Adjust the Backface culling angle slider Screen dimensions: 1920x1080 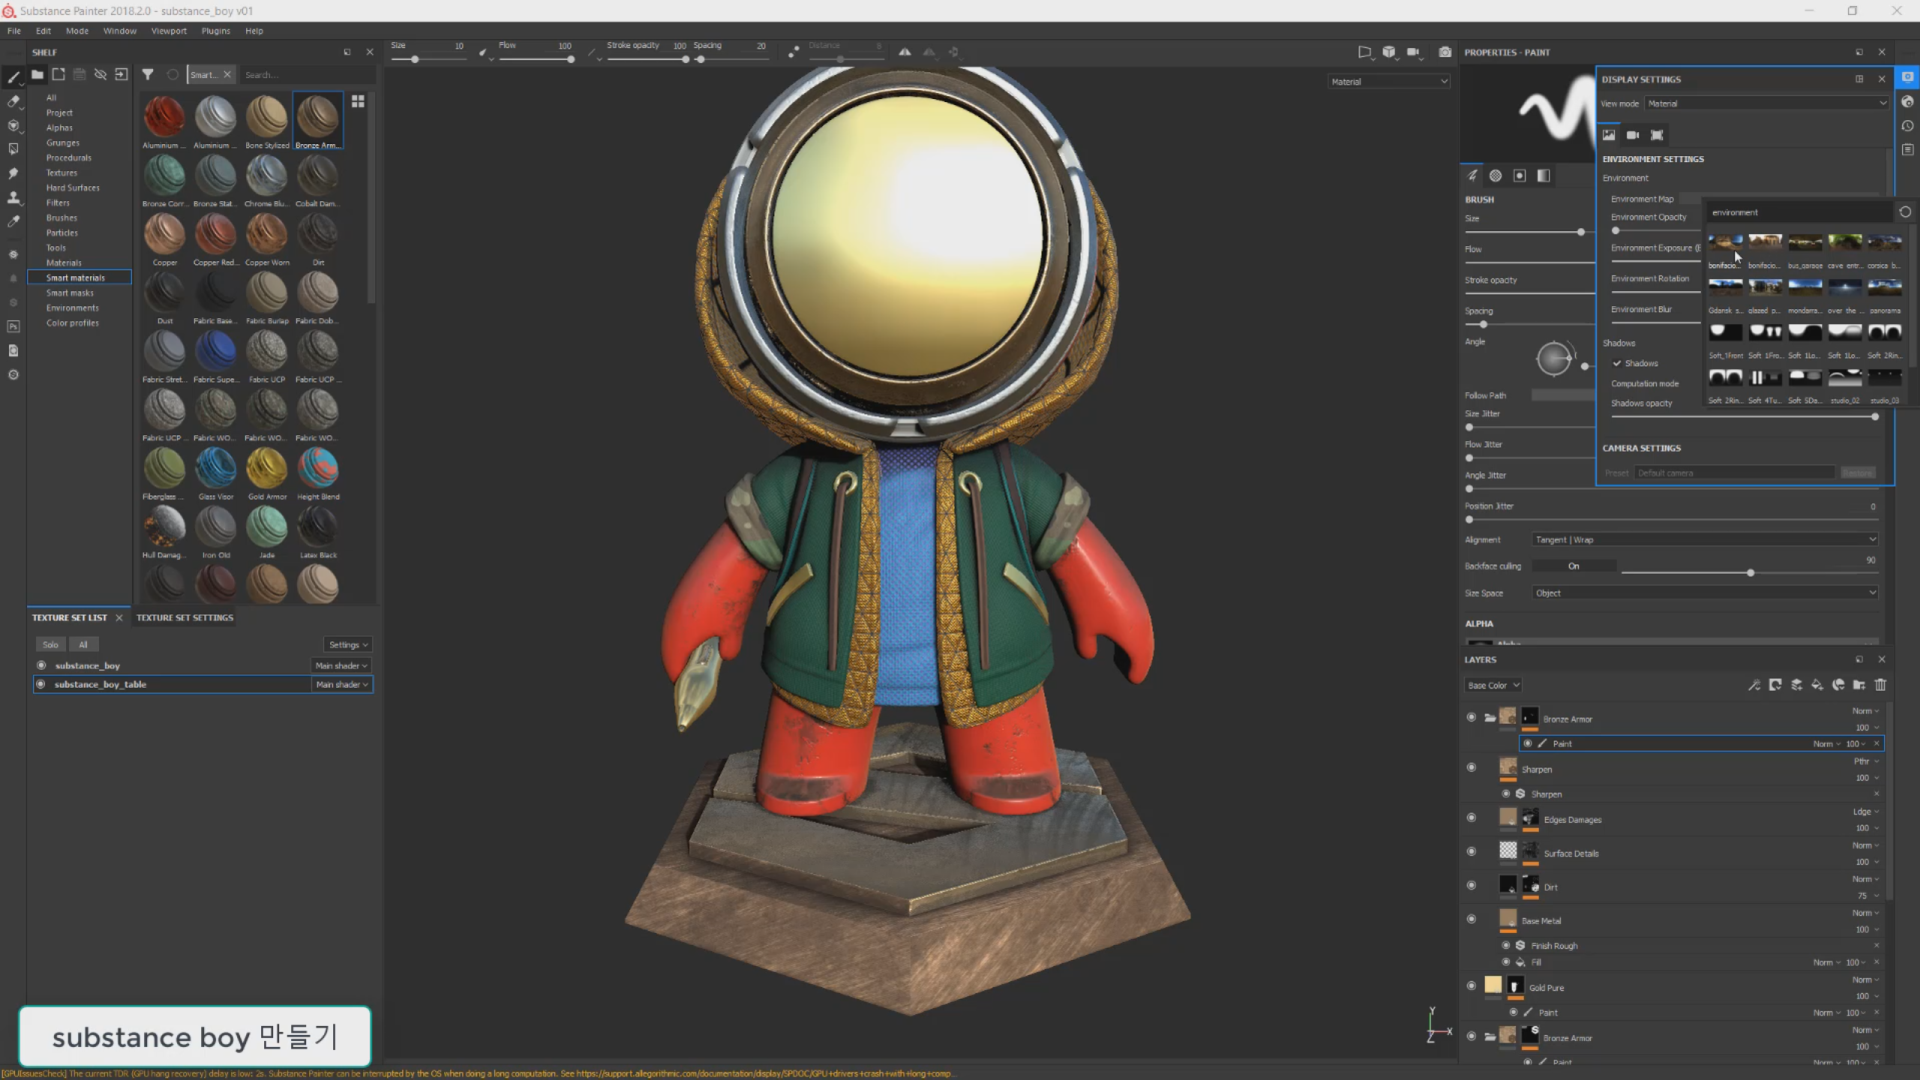click(1750, 573)
